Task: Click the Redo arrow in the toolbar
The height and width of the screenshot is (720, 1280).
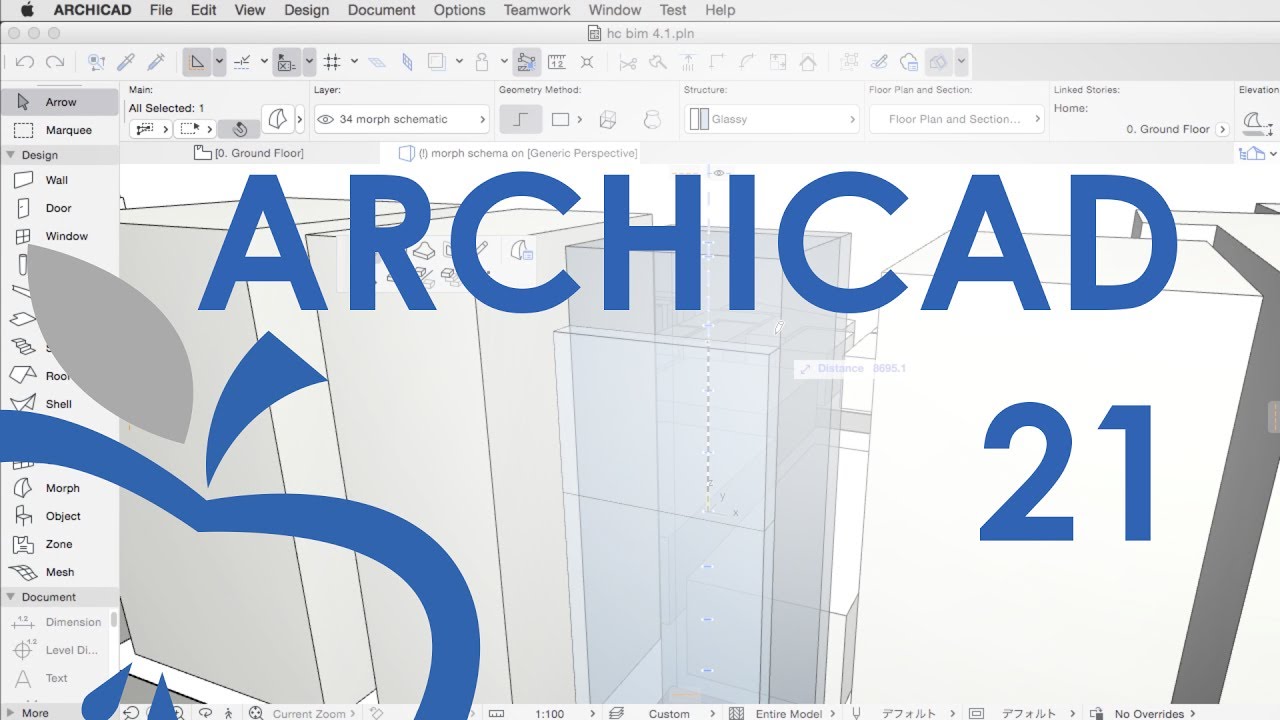Action: click(x=55, y=62)
